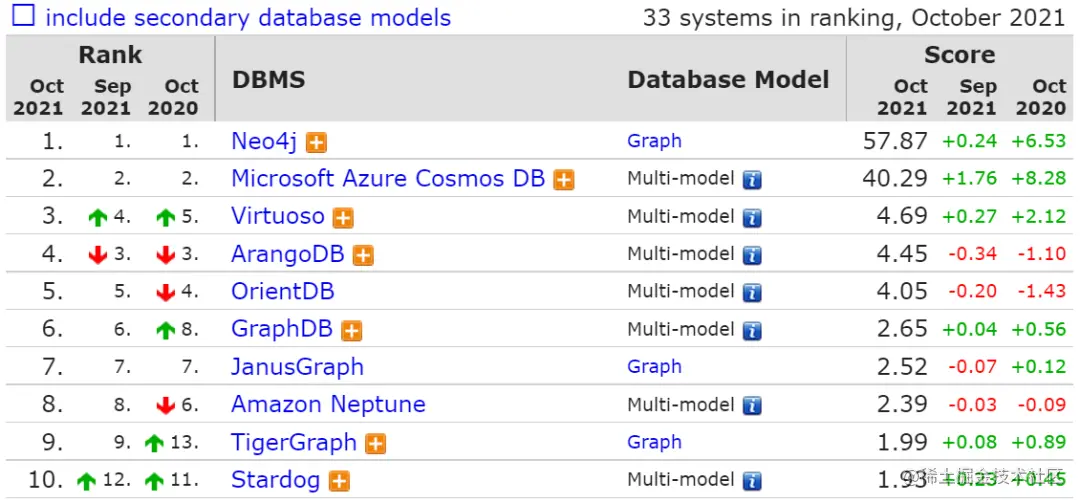
Task: Click the Graph model link for TigerGraph
Action: click(654, 442)
